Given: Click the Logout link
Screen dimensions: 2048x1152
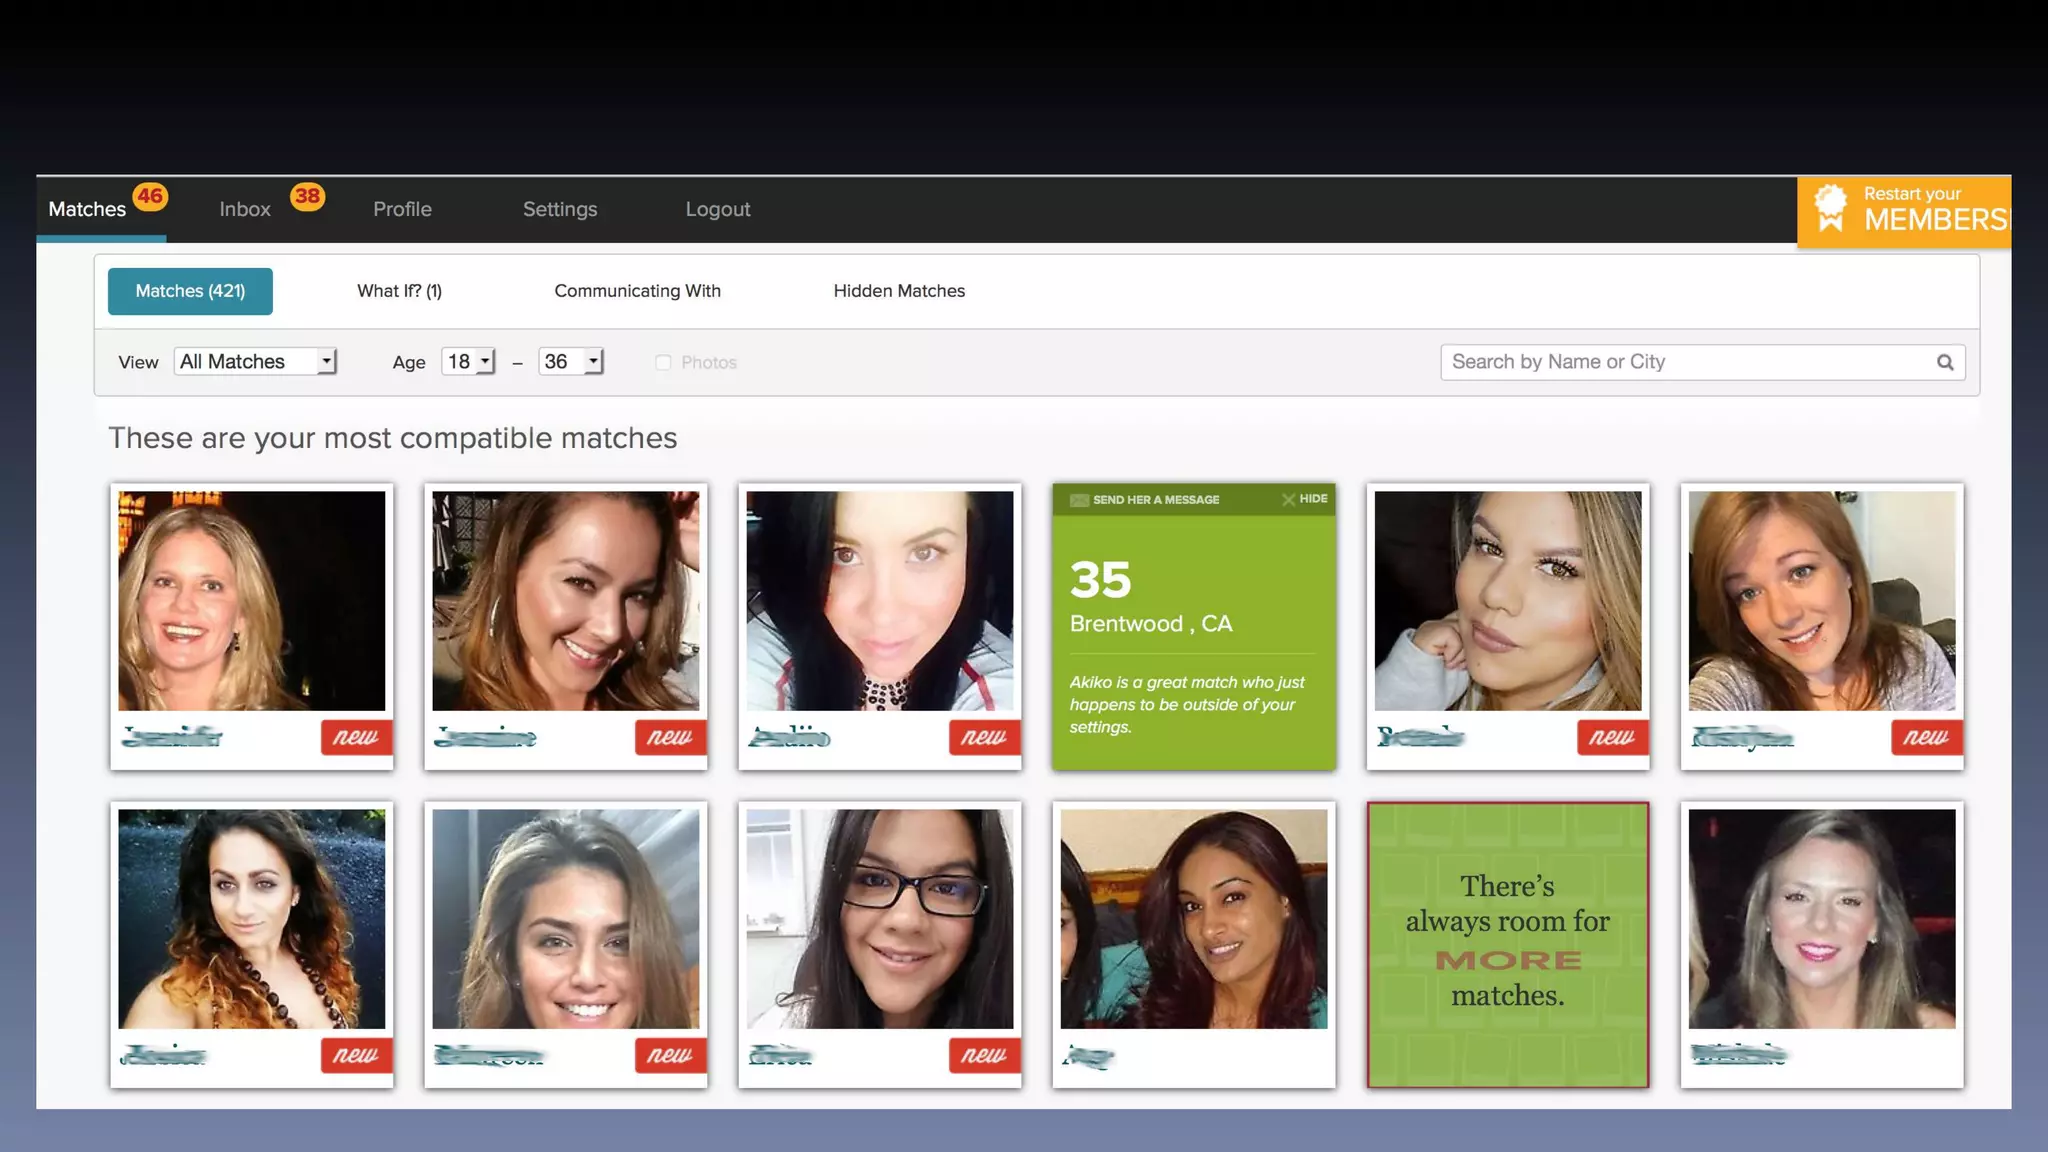Looking at the screenshot, I should pos(717,209).
